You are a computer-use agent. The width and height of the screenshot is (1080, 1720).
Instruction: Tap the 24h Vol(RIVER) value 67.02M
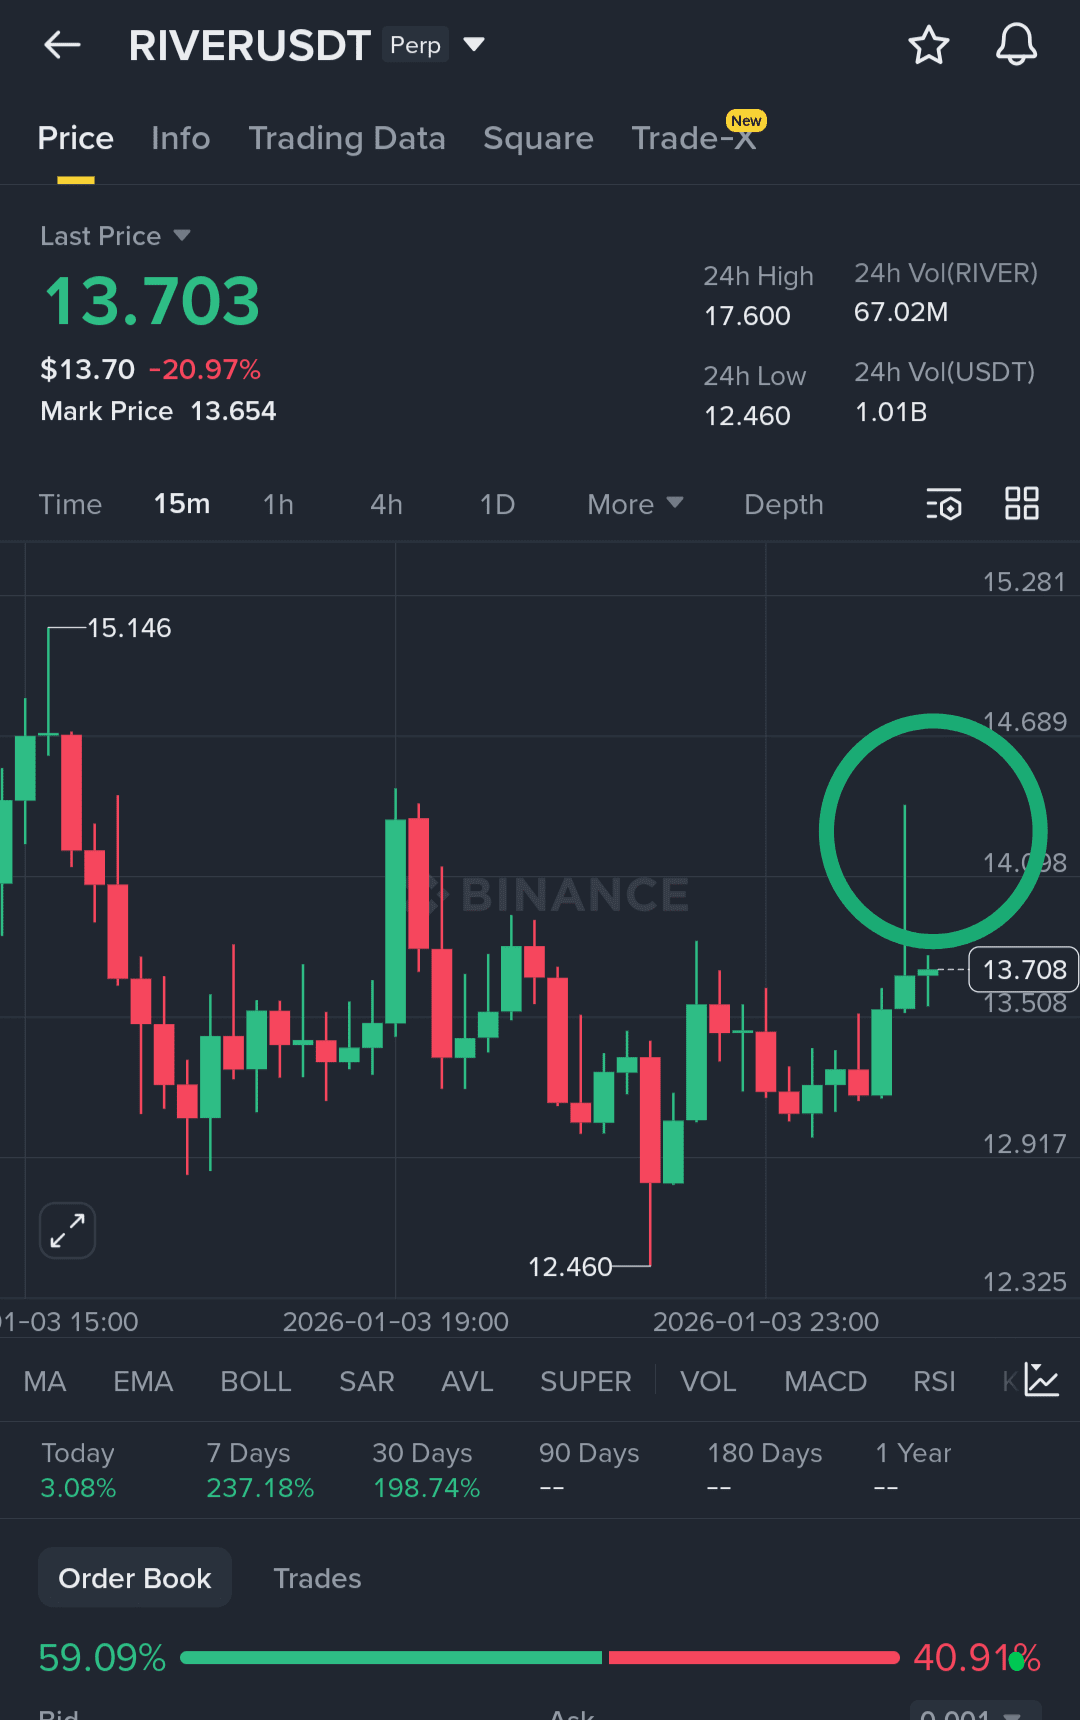(901, 312)
